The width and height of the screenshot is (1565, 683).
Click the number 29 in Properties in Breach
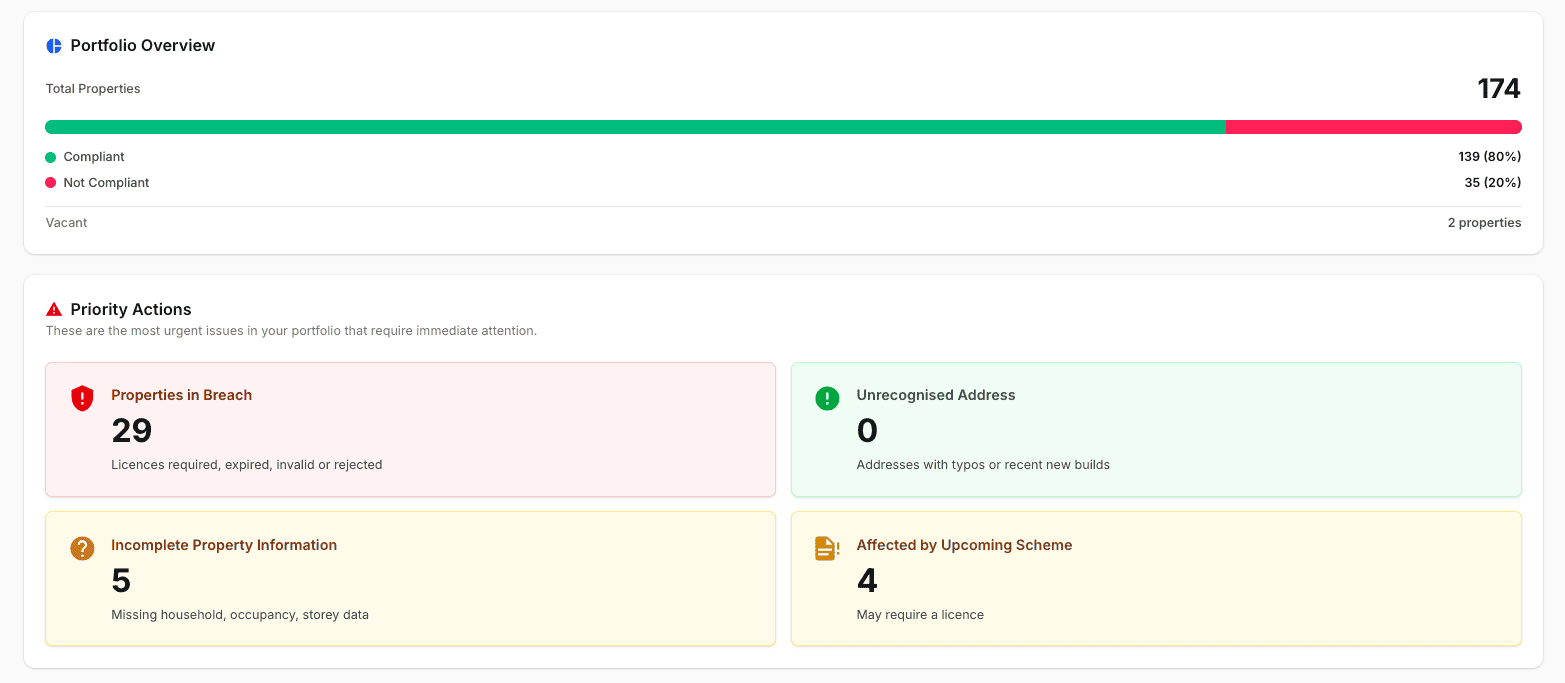tap(132, 431)
